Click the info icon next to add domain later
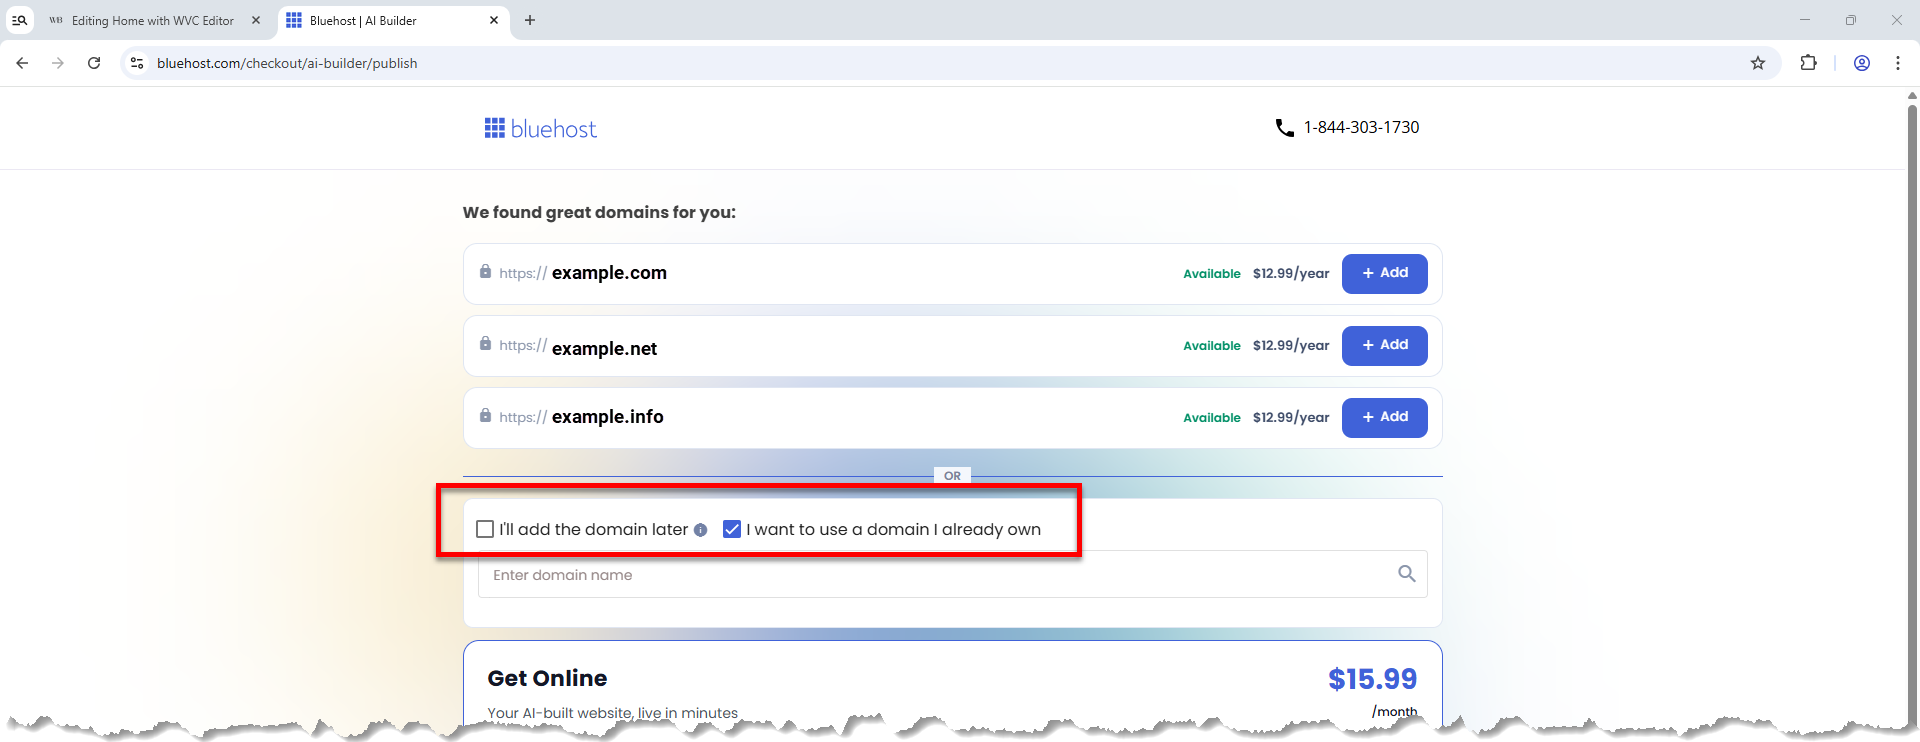 coord(700,530)
